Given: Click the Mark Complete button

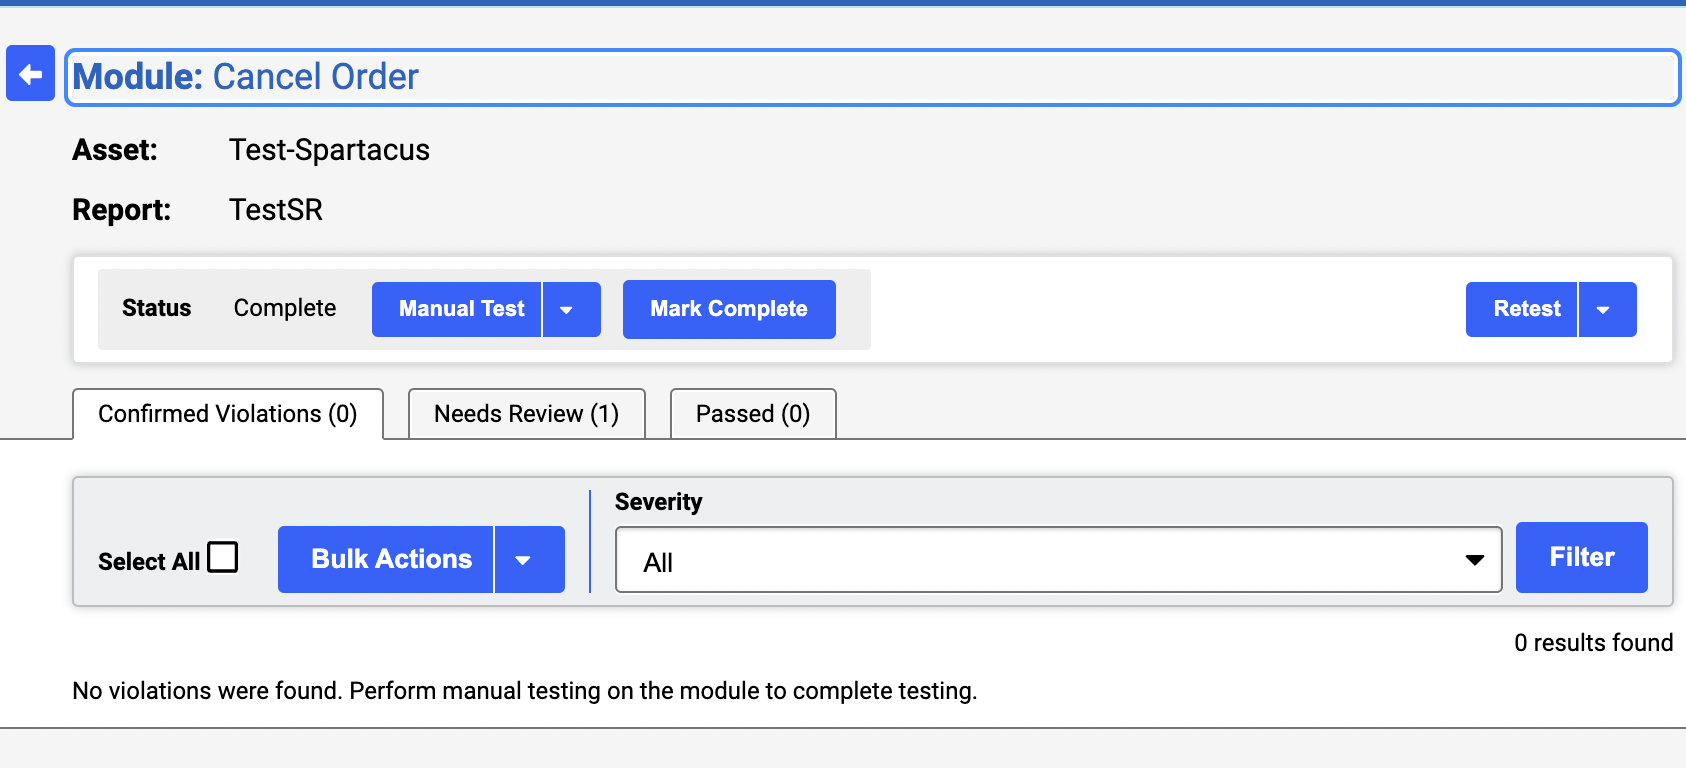Looking at the screenshot, I should (729, 309).
